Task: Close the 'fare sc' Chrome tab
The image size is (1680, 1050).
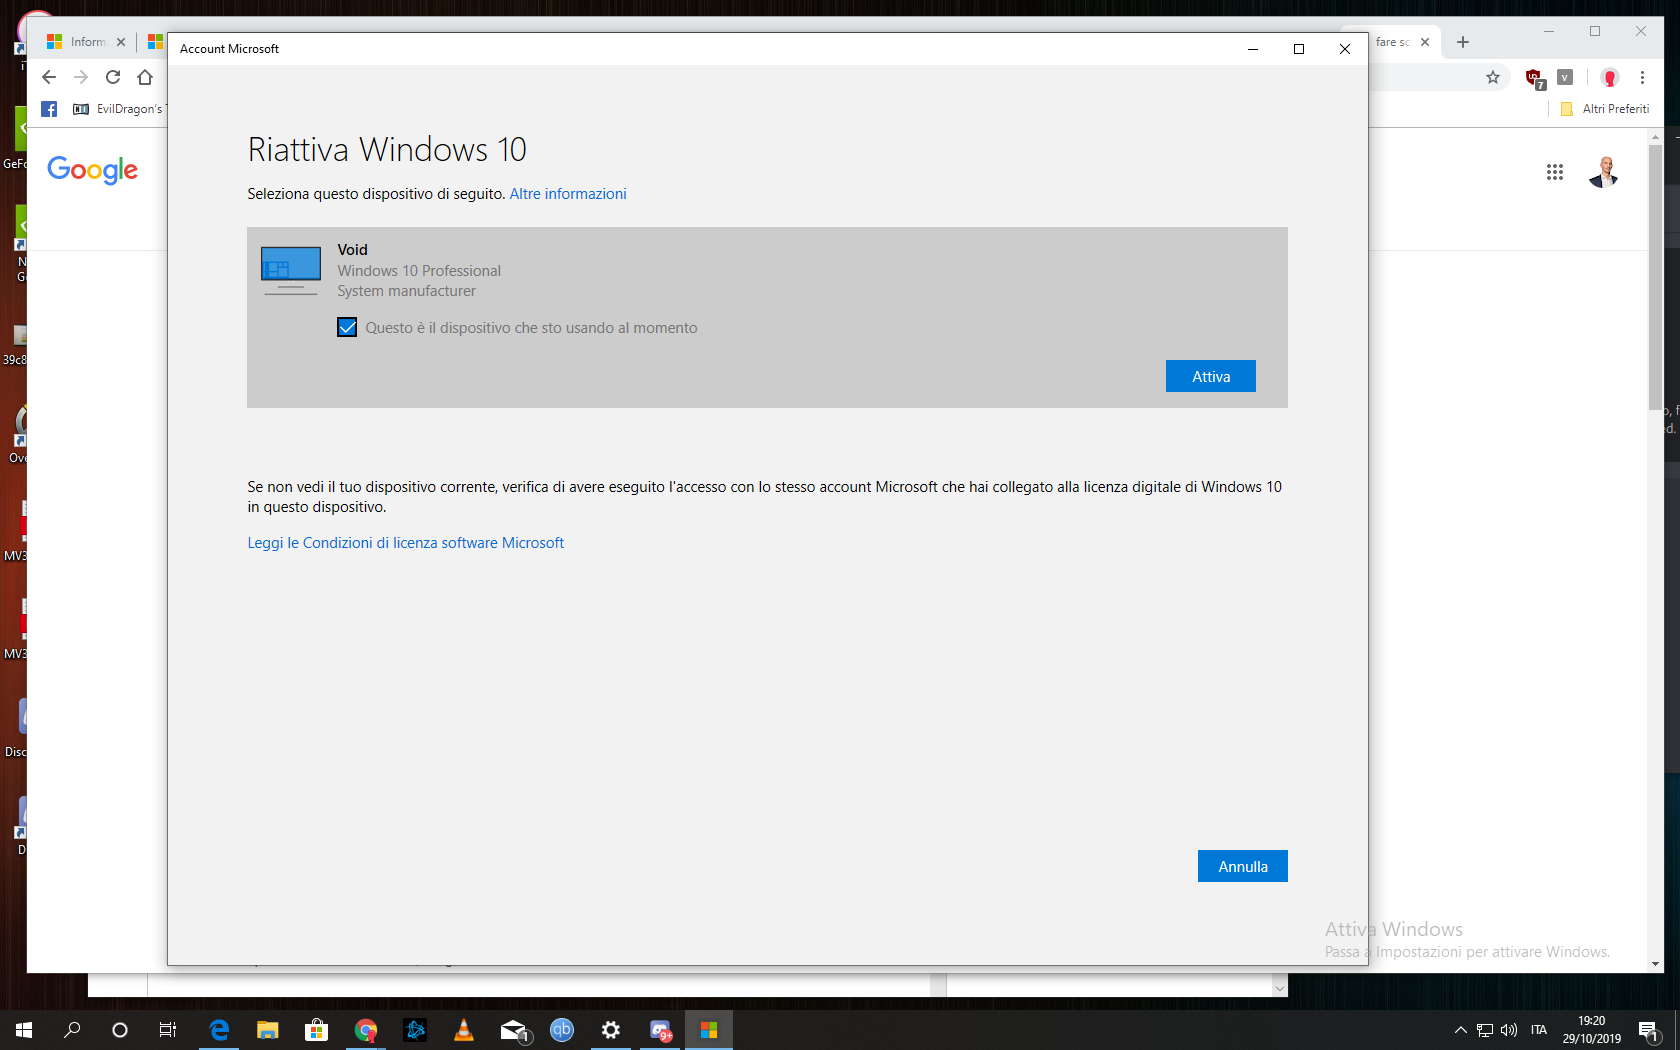Action: click(1425, 42)
